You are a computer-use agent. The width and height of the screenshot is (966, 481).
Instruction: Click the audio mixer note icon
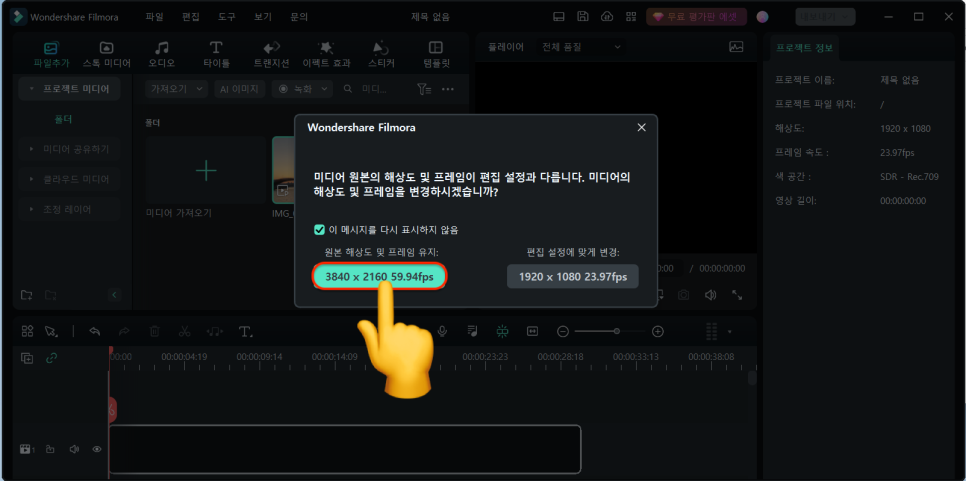tap(473, 331)
